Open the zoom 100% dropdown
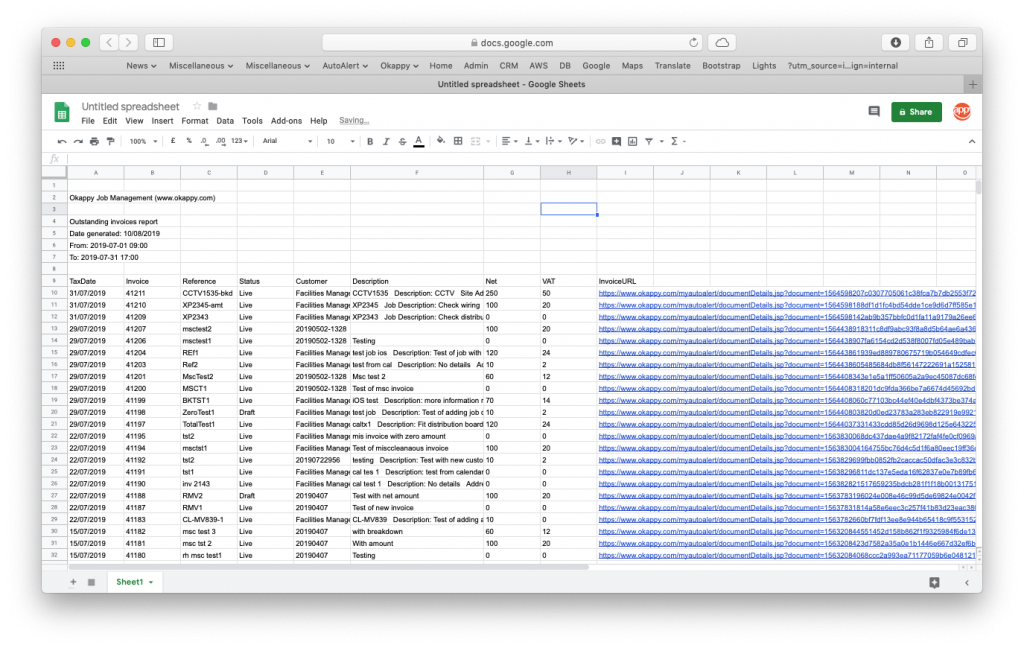 coord(143,141)
